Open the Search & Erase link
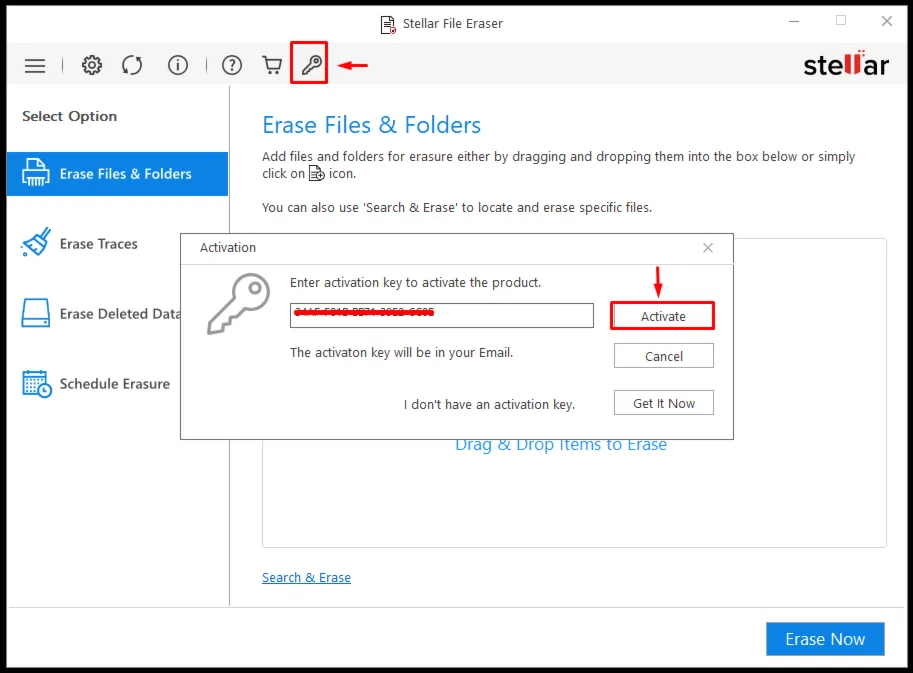The height and width of the screenshot is (673, 913). (x=306, y=578)
